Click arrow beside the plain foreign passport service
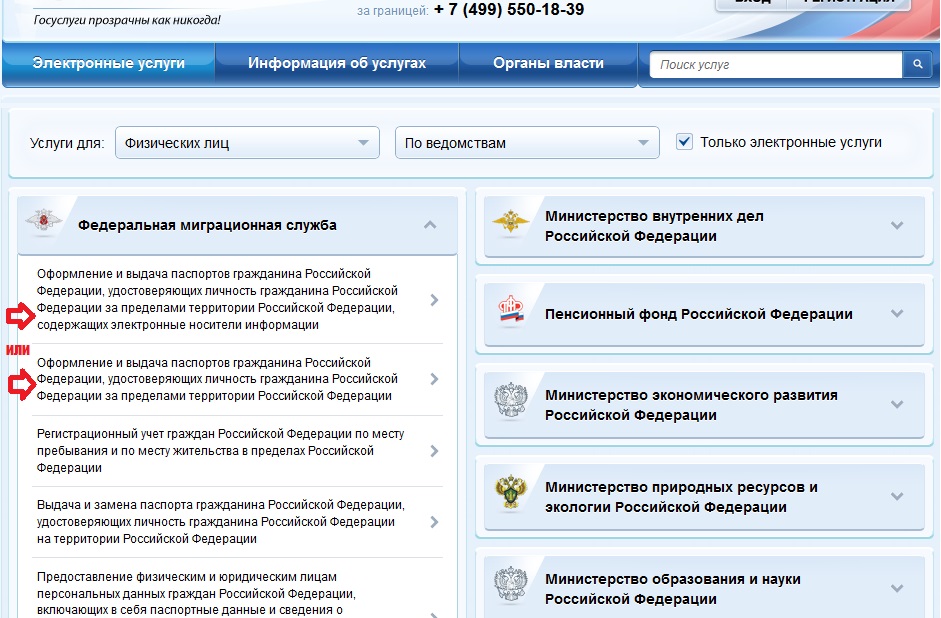This screenshot has height=618, width=941. 434,379
